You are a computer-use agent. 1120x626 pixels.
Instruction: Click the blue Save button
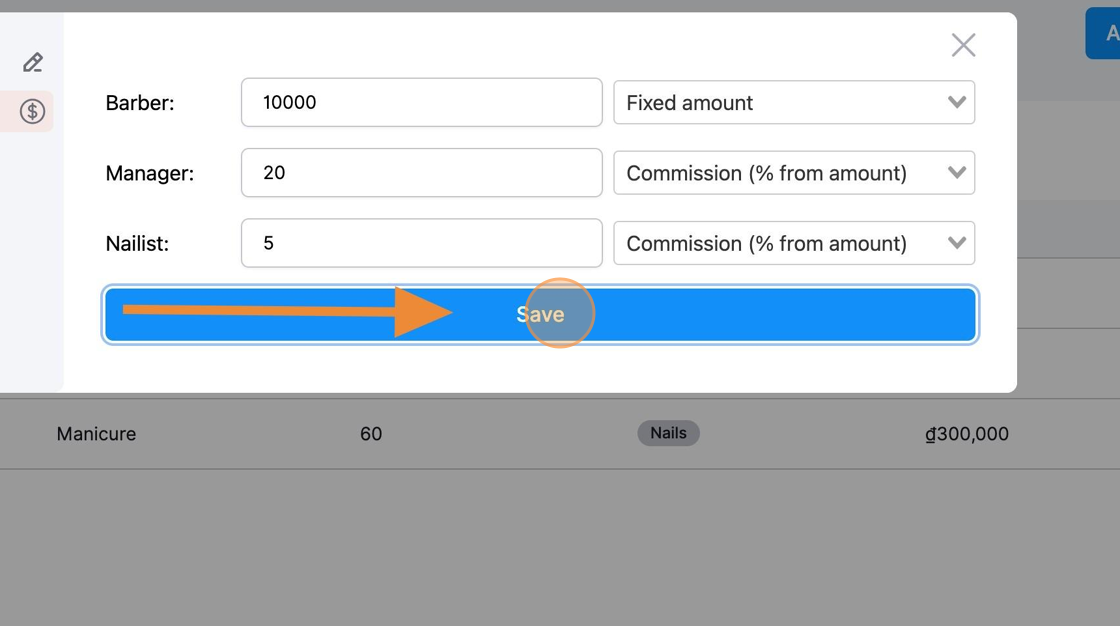pos(540,314)
